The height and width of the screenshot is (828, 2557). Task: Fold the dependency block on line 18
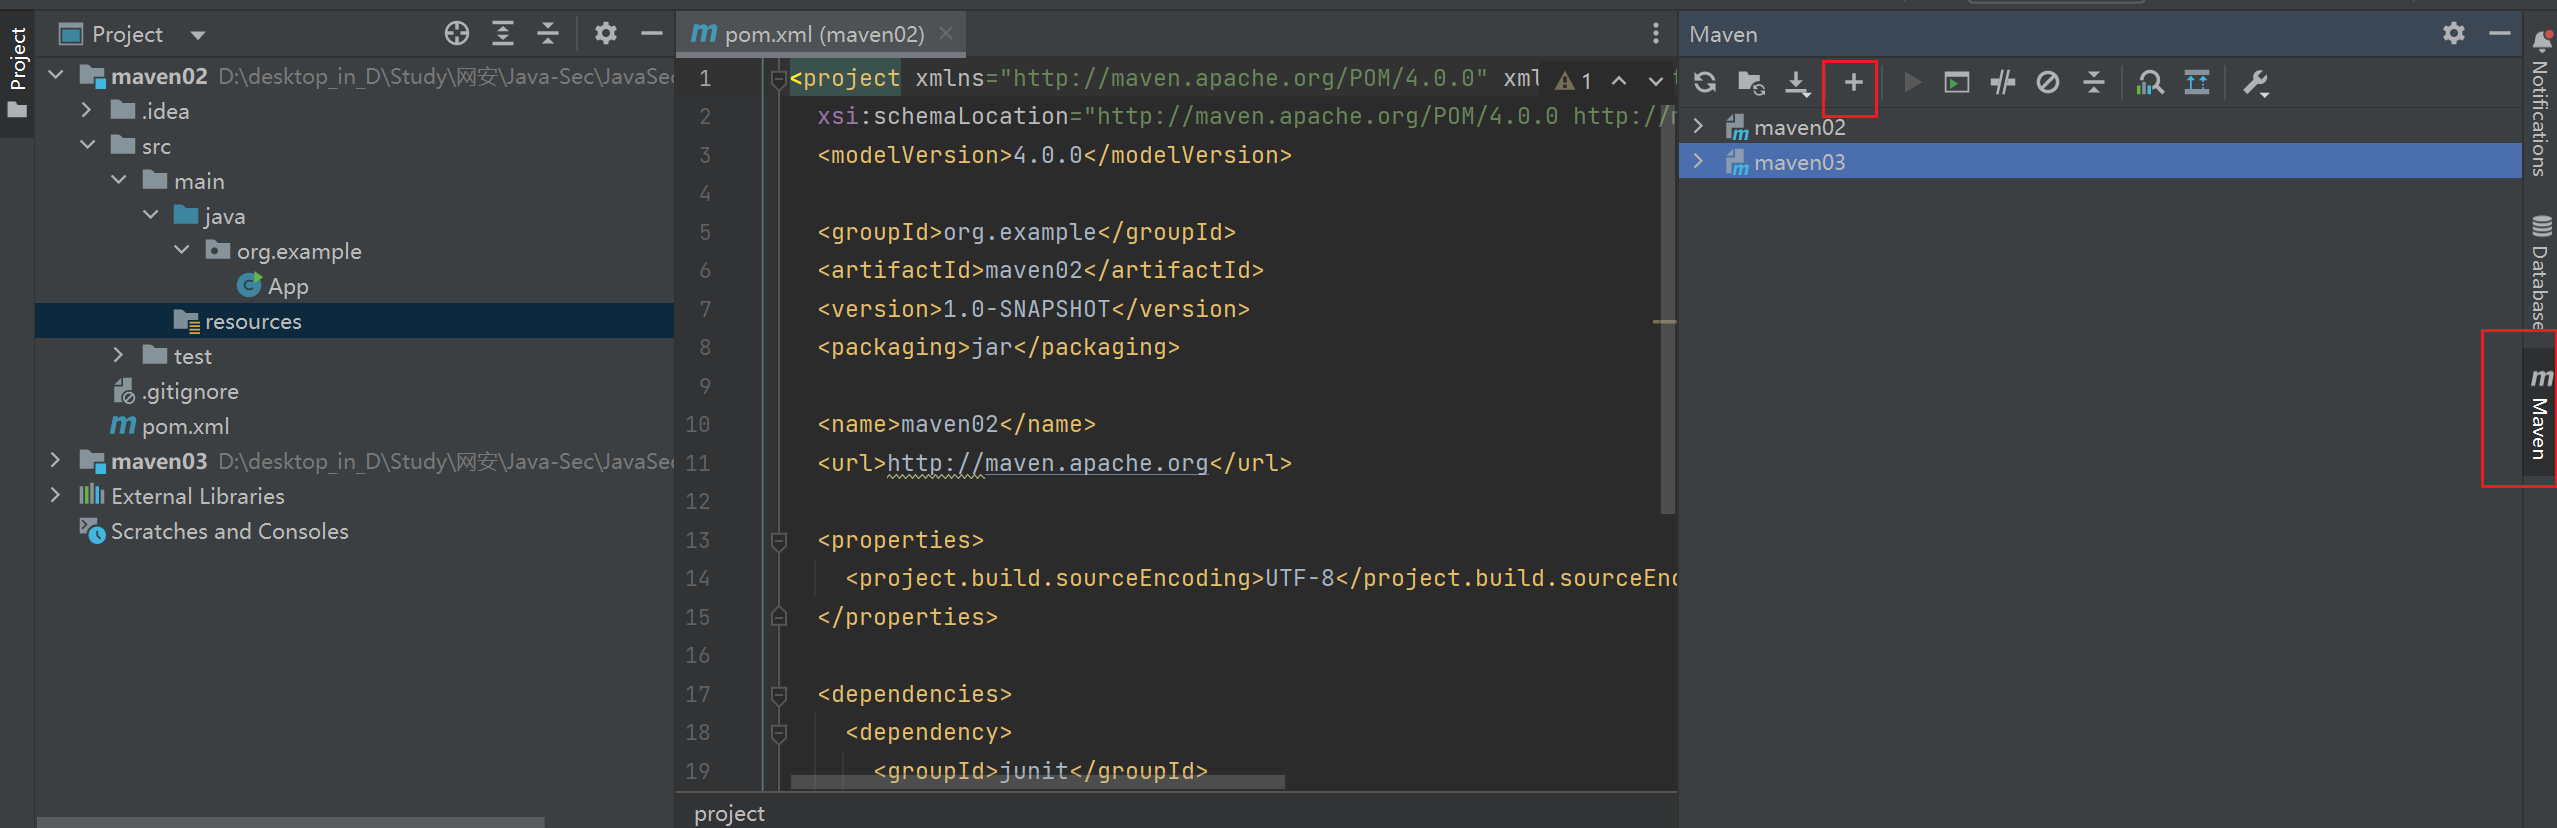778,733
